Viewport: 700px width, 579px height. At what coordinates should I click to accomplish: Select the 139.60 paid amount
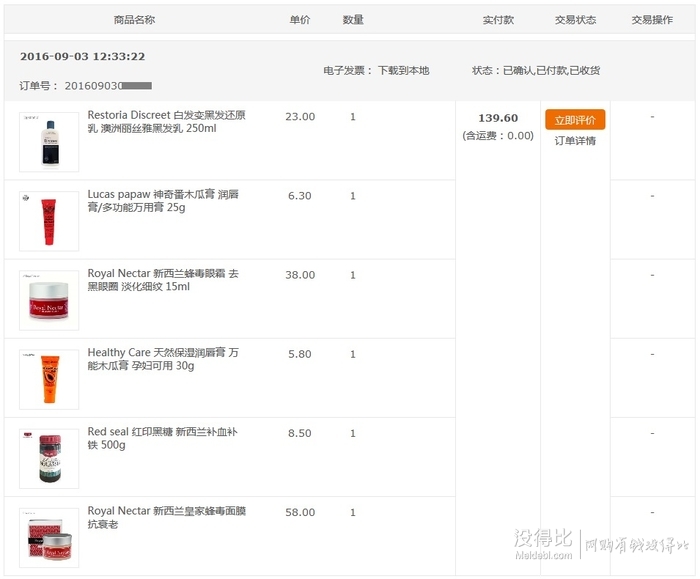click(498, 118)
